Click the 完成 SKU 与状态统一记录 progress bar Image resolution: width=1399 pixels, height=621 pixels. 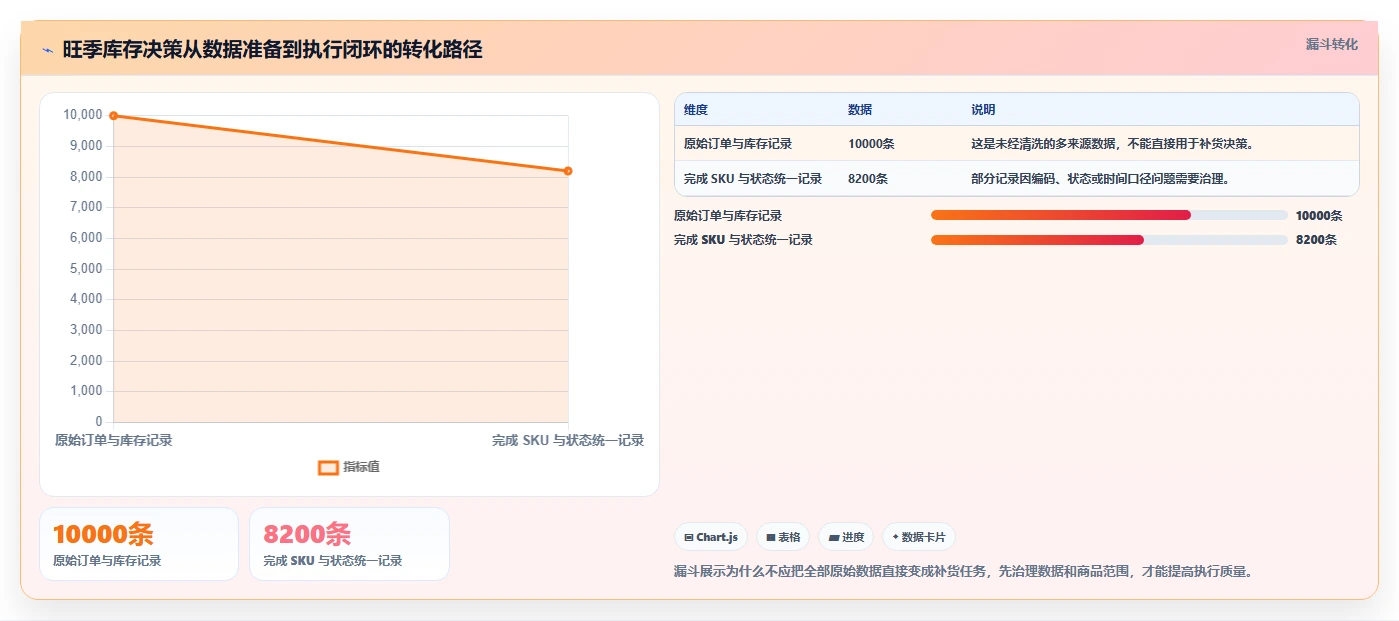click(1109, 240)
